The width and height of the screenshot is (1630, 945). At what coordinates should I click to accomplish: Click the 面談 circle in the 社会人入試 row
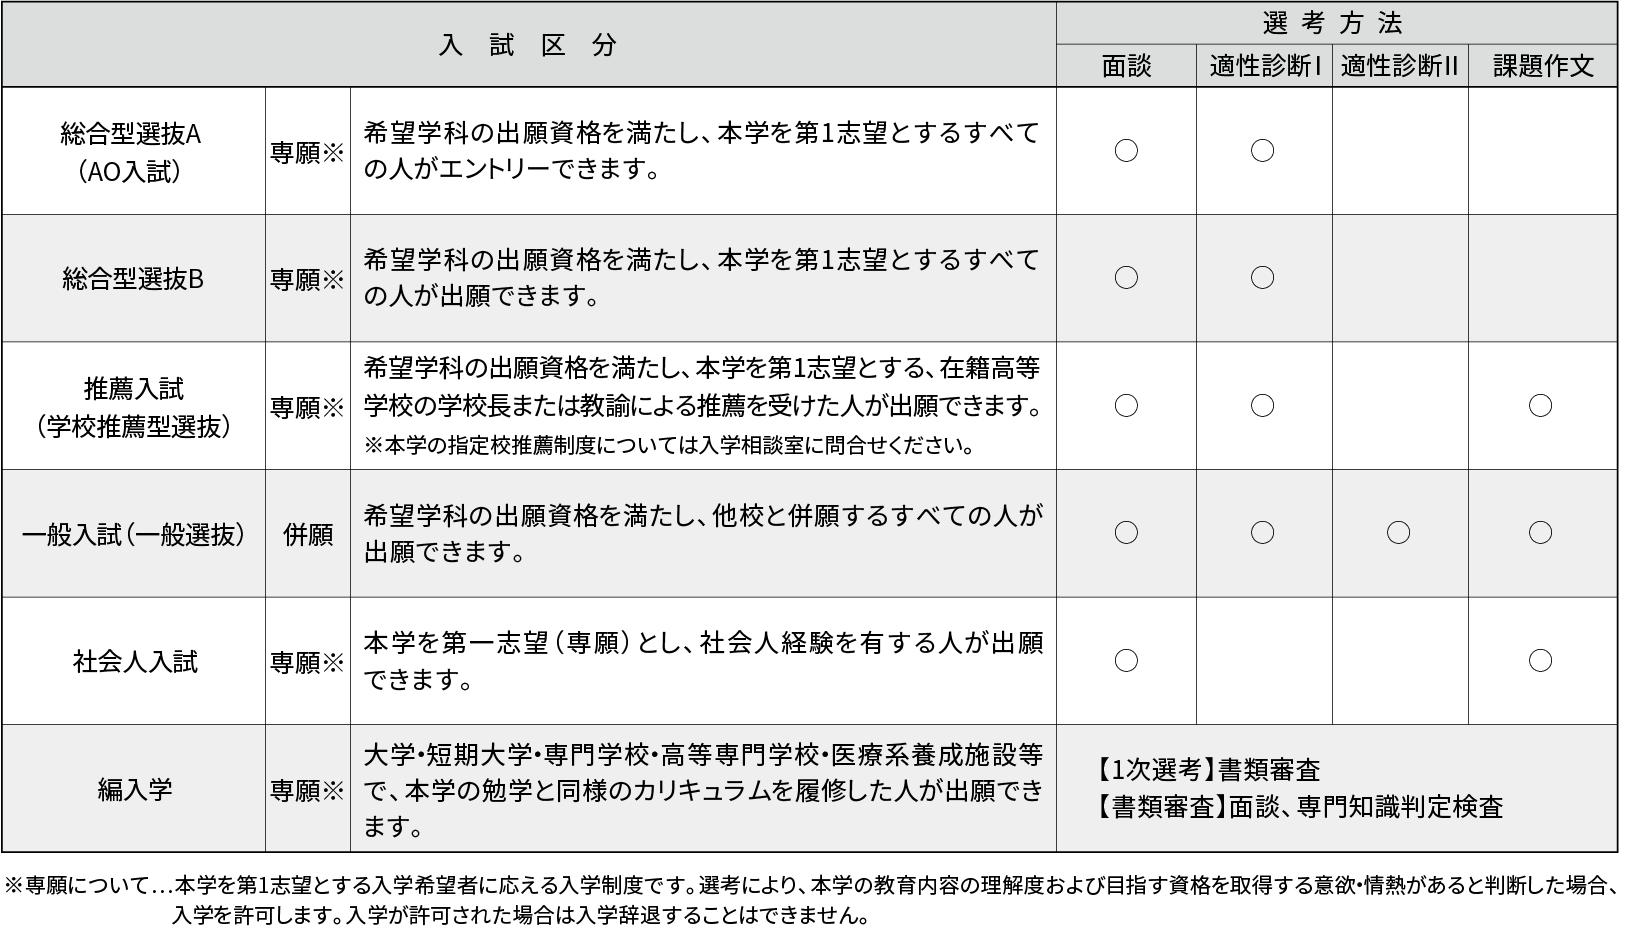(1126, 660)
